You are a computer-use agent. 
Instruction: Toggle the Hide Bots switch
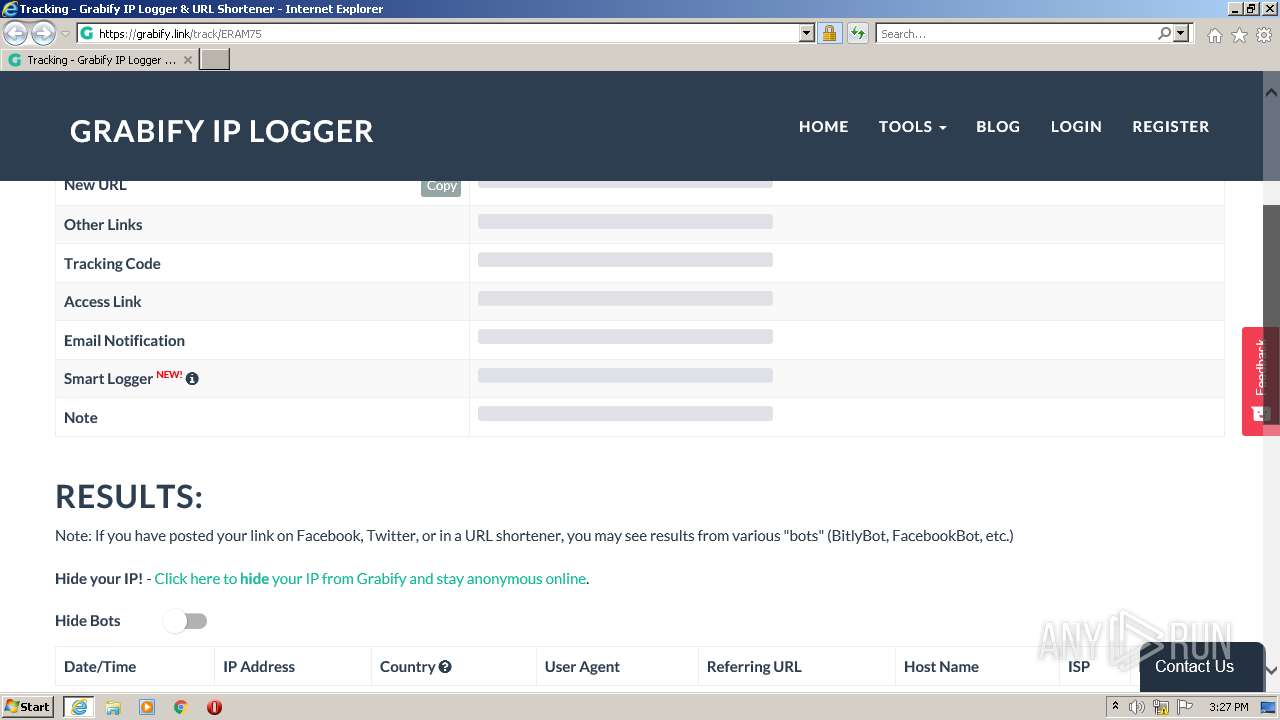(x=186, y=621)
